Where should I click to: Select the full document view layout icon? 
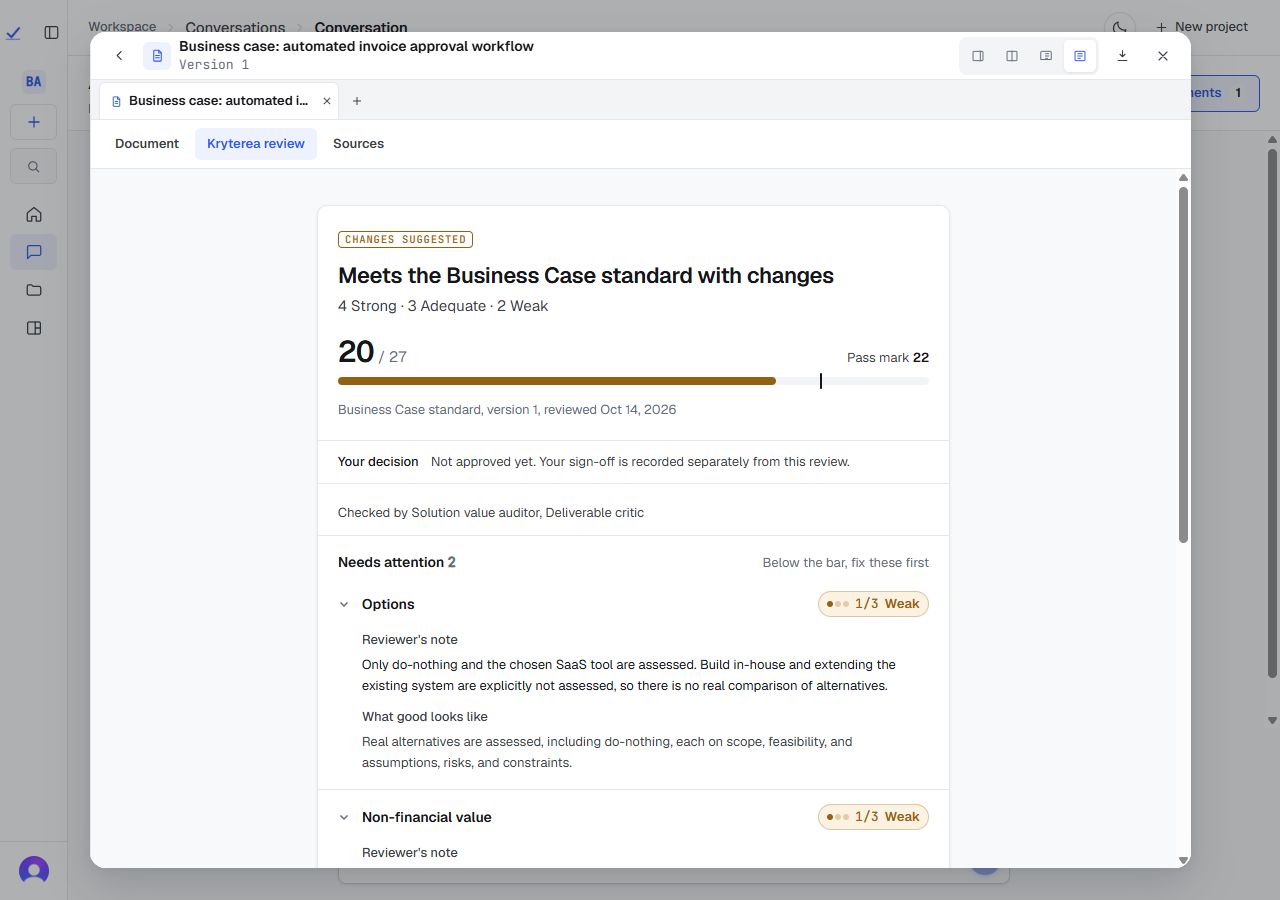pos(1080,56)
